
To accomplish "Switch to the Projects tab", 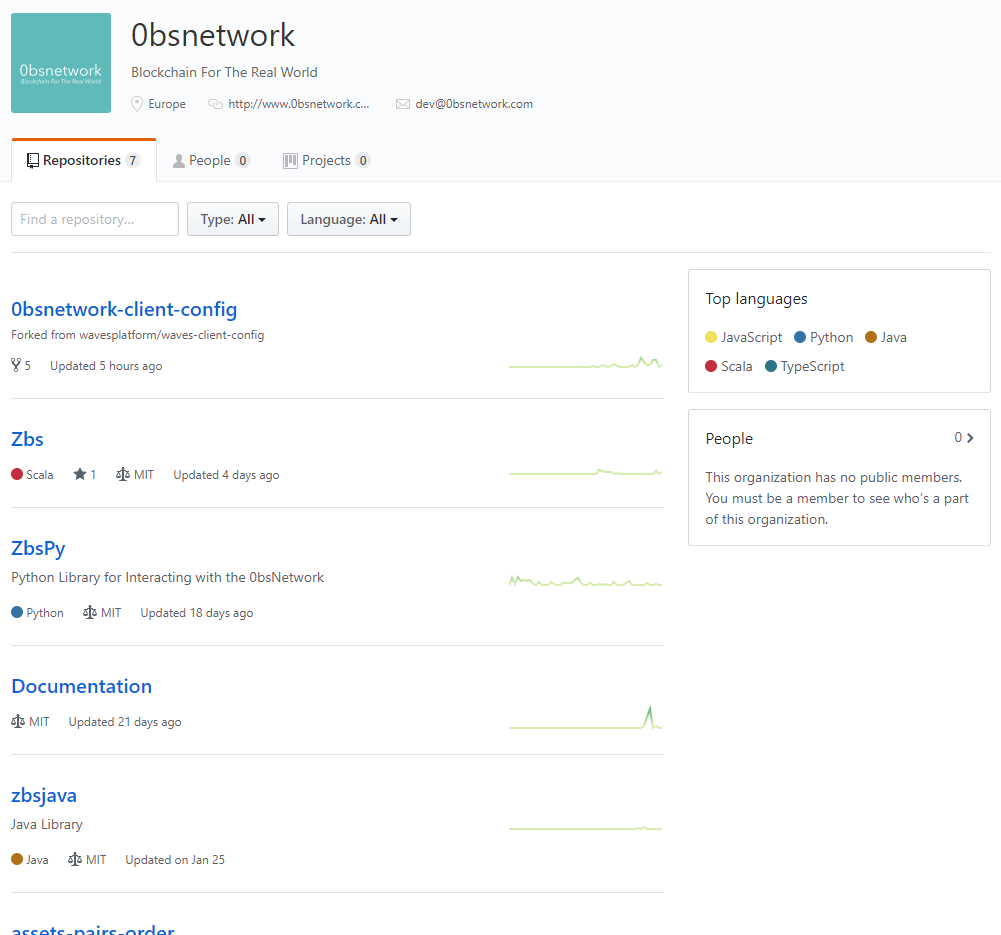I will click(326, 160).
